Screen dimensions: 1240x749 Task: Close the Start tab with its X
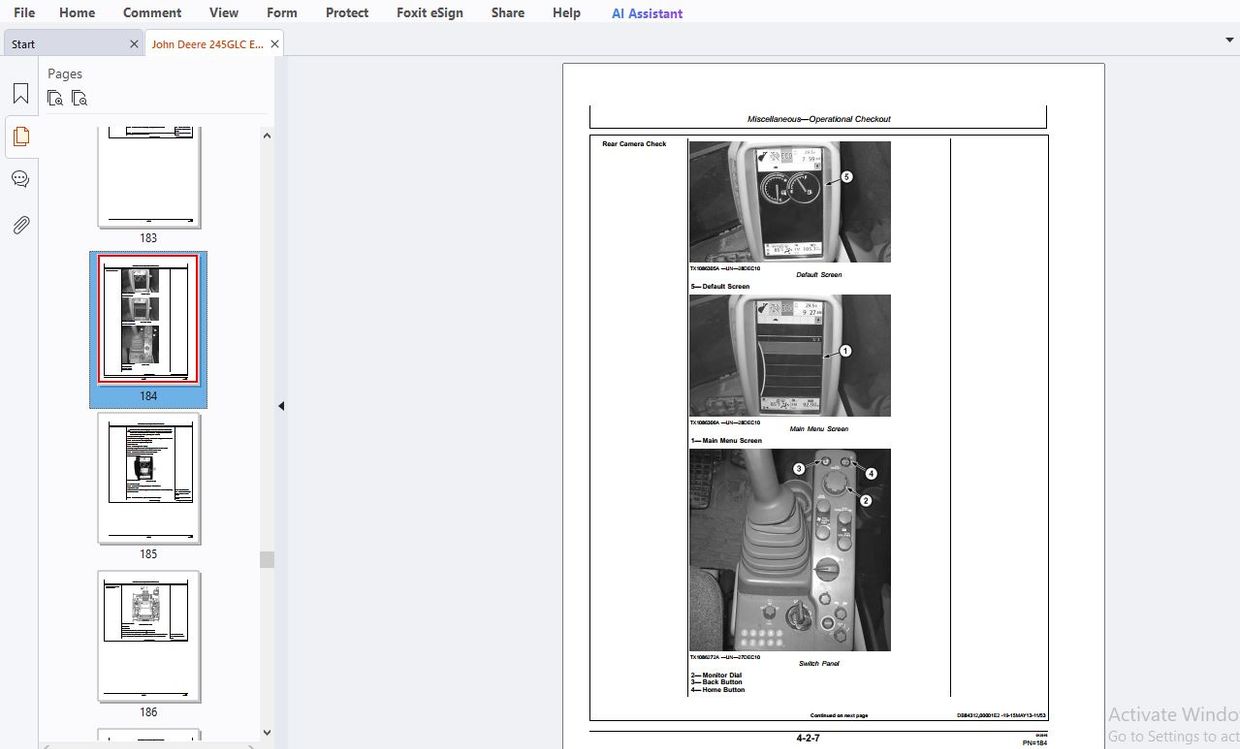[x=133, y=44]
